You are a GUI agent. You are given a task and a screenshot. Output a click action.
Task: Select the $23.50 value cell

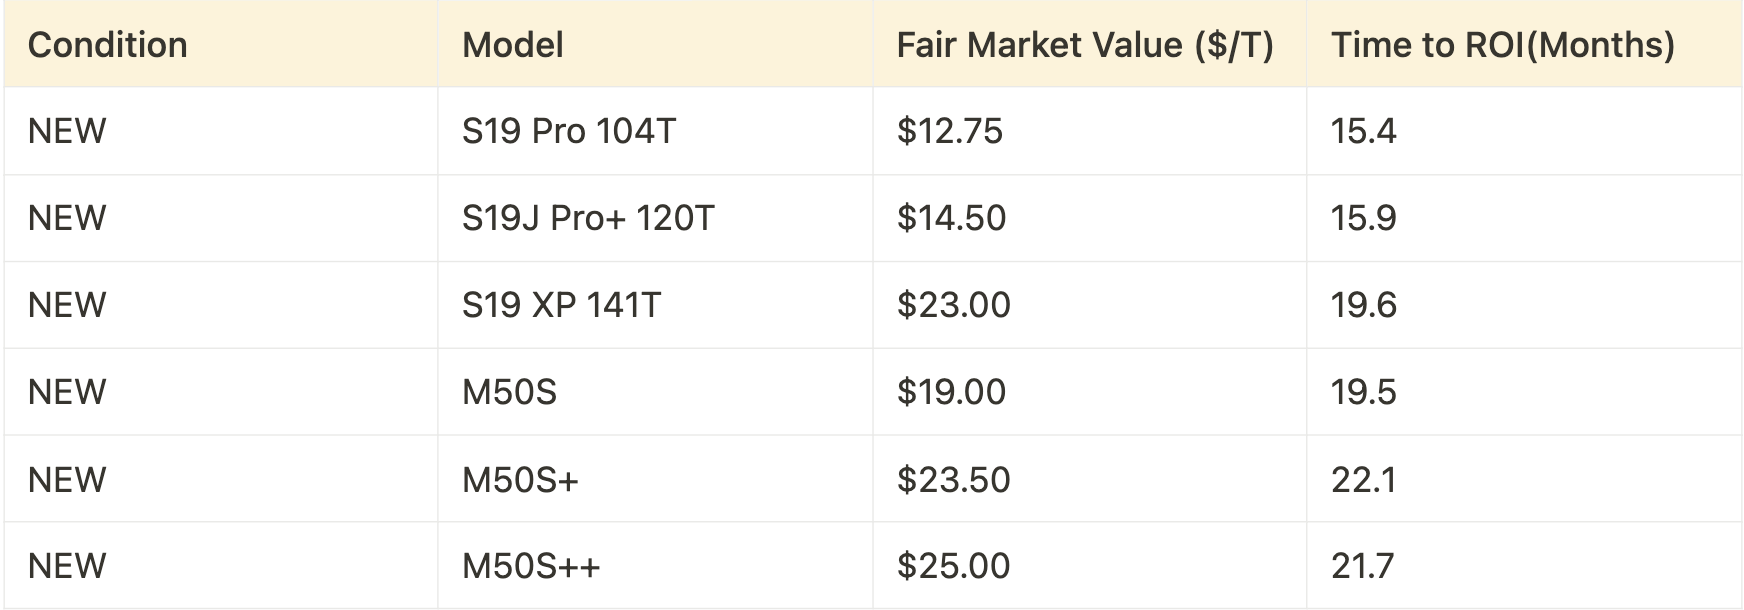[1089, 479]
